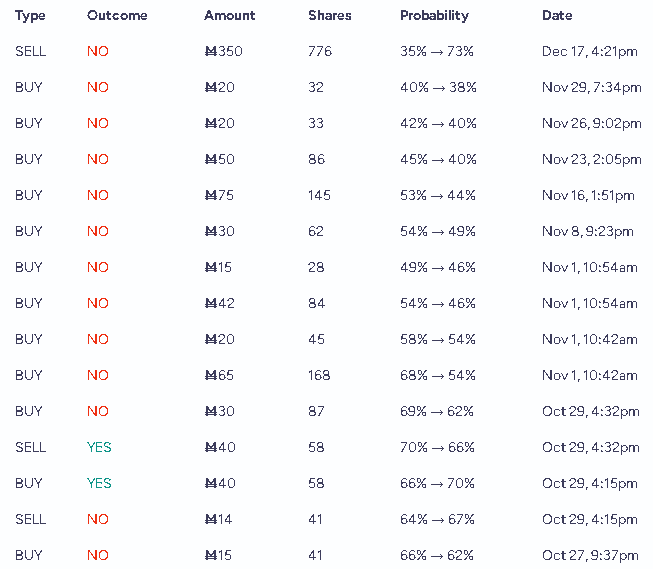This screenshot has width=653, height=569.
Task: Select the trade dated Nov 23, 2:05pm
Action: pyautogui.click(x=326, y=159)
